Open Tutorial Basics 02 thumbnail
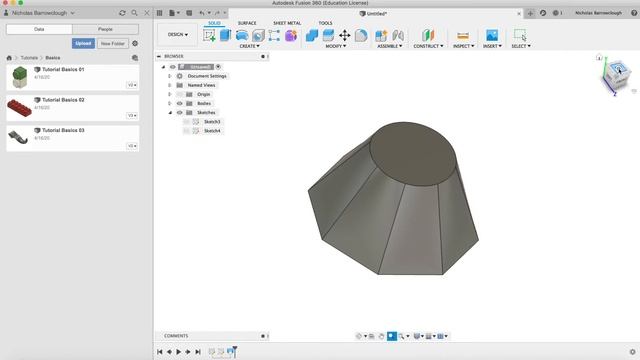The image size is (640, 360). (x=19, y=108)
